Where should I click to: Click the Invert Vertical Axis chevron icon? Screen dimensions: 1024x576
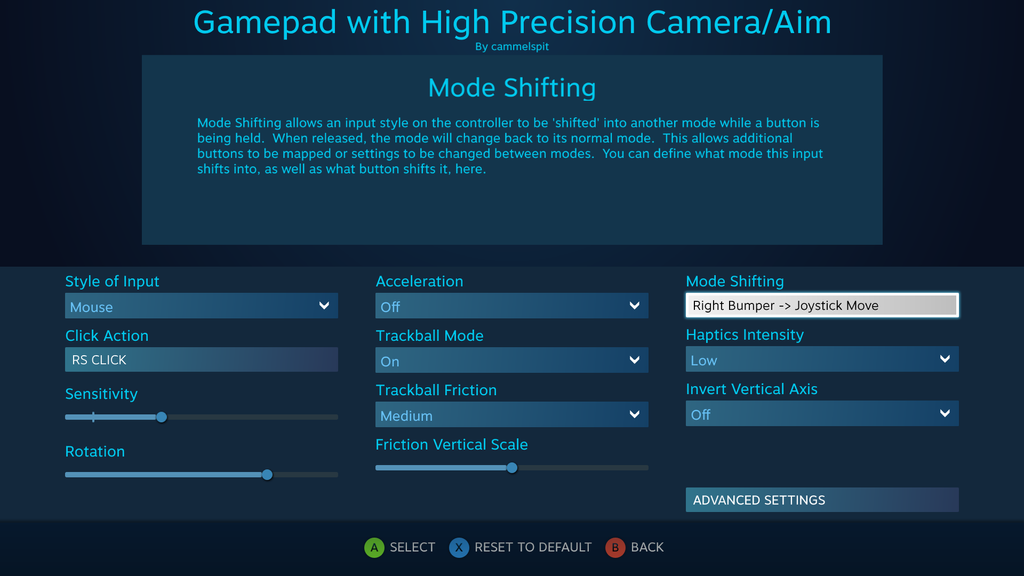(x=947, y=413)
